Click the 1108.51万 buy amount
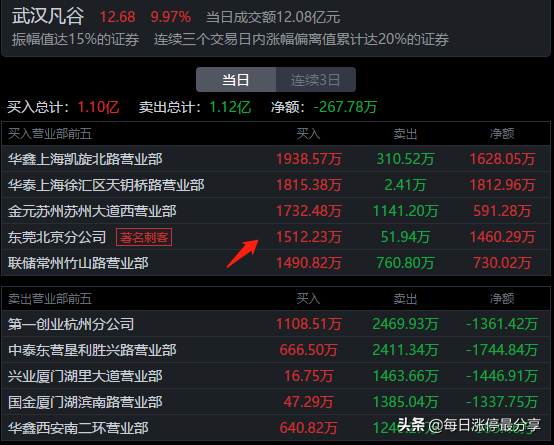 tap(308, 324)
